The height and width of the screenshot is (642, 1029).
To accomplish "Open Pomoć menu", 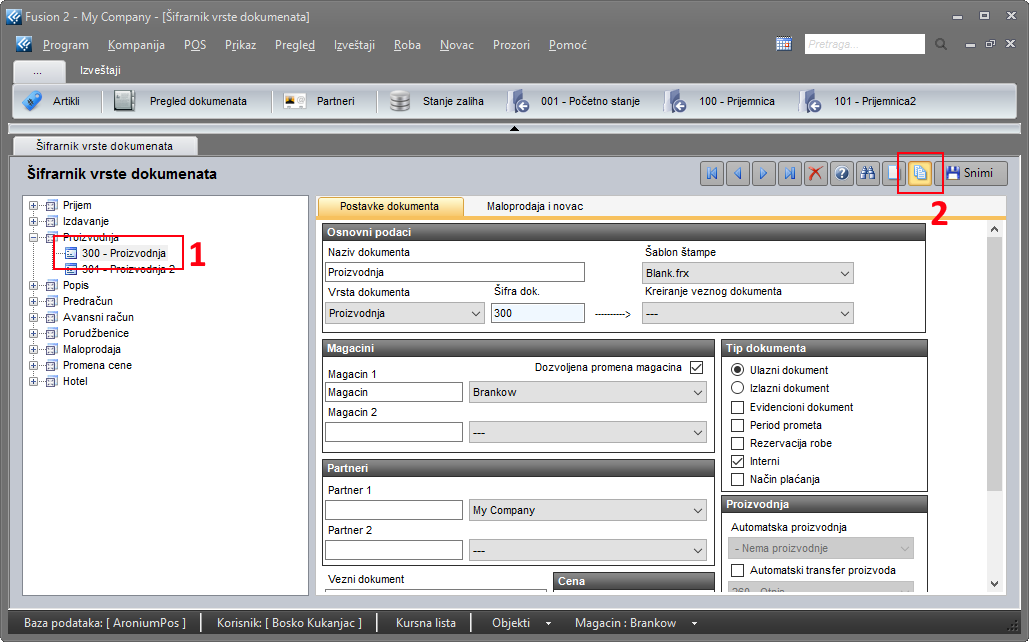I will pos(568,45).
